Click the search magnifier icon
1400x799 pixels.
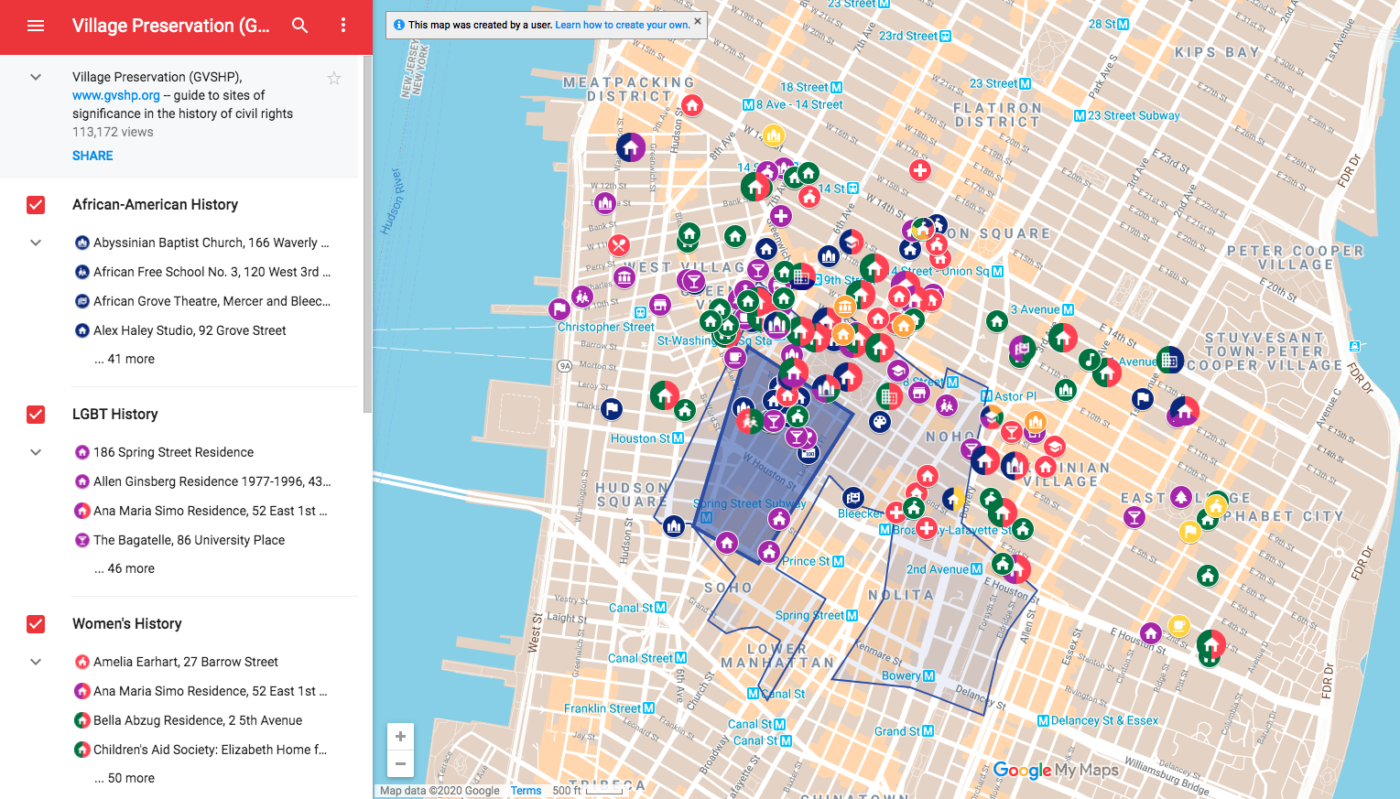point(300,26)
